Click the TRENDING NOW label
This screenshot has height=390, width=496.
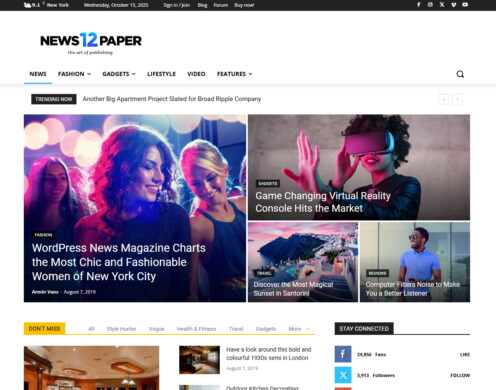[x=54, y=99]
